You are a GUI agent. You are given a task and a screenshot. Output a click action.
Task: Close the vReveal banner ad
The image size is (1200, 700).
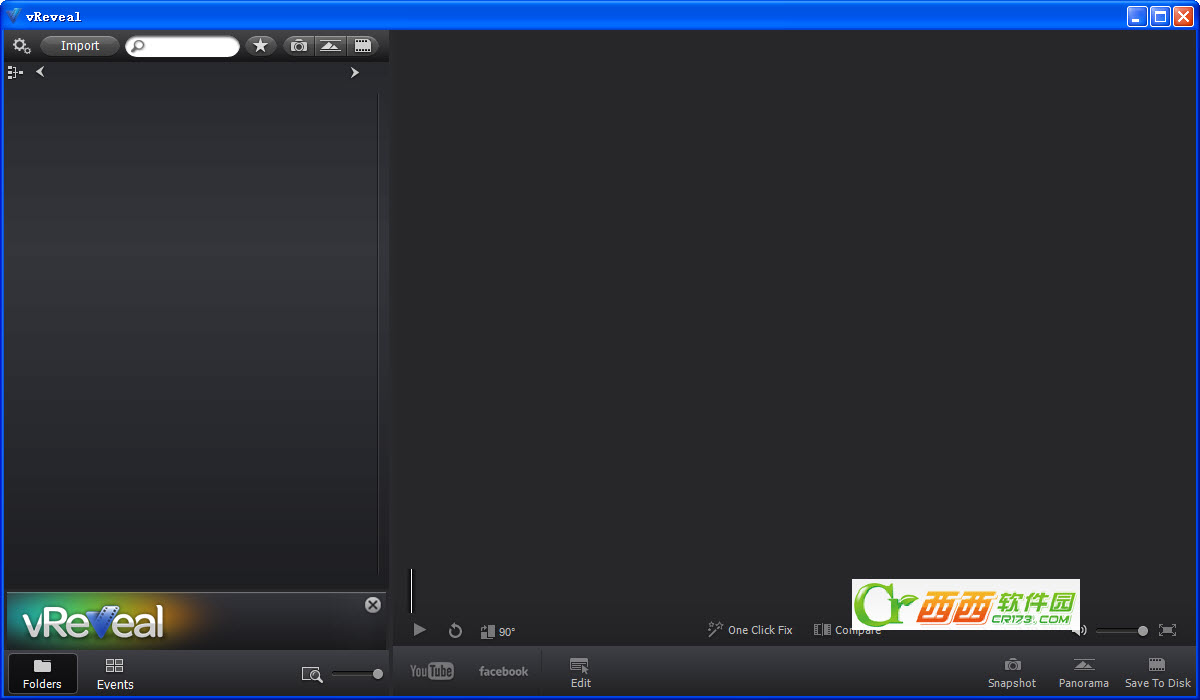pyautogui.click(x=373, y=605)
